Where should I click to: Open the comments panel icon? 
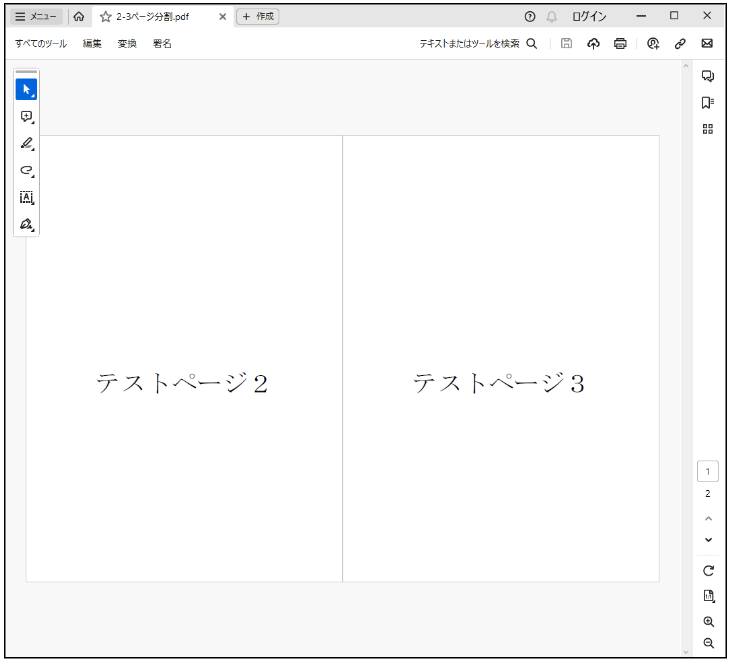pyautogui.click(x=708, y=76)
